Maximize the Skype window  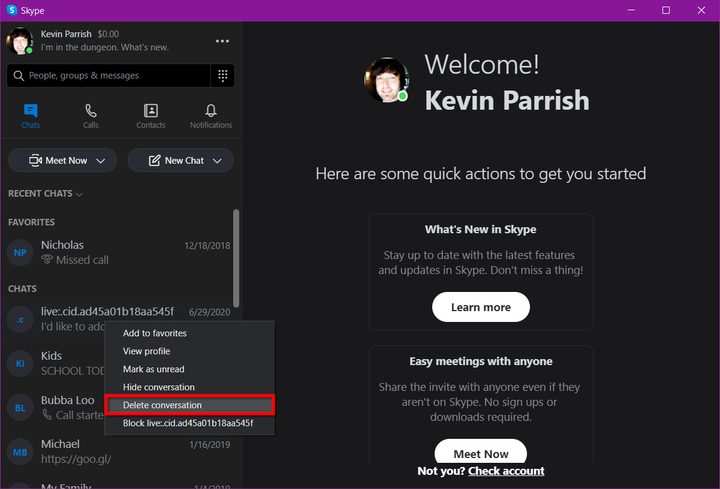[x=666, y=10]
